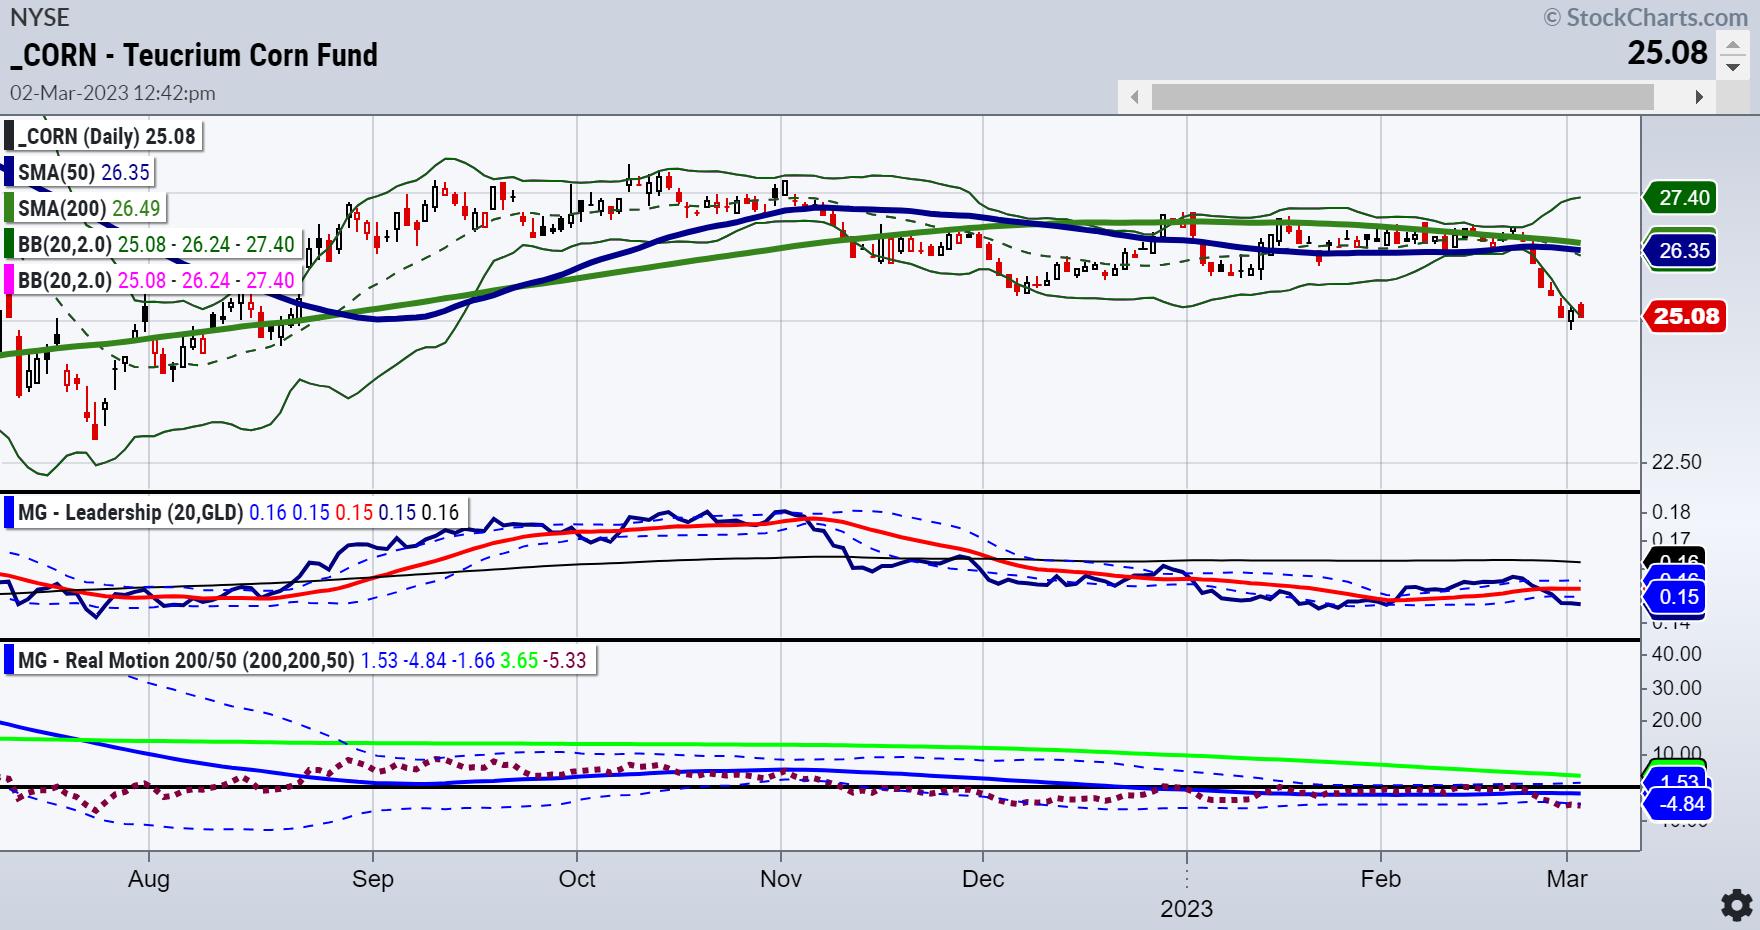
Task: Click the 2023 year marker on axis
Action: click(1186, 908)
